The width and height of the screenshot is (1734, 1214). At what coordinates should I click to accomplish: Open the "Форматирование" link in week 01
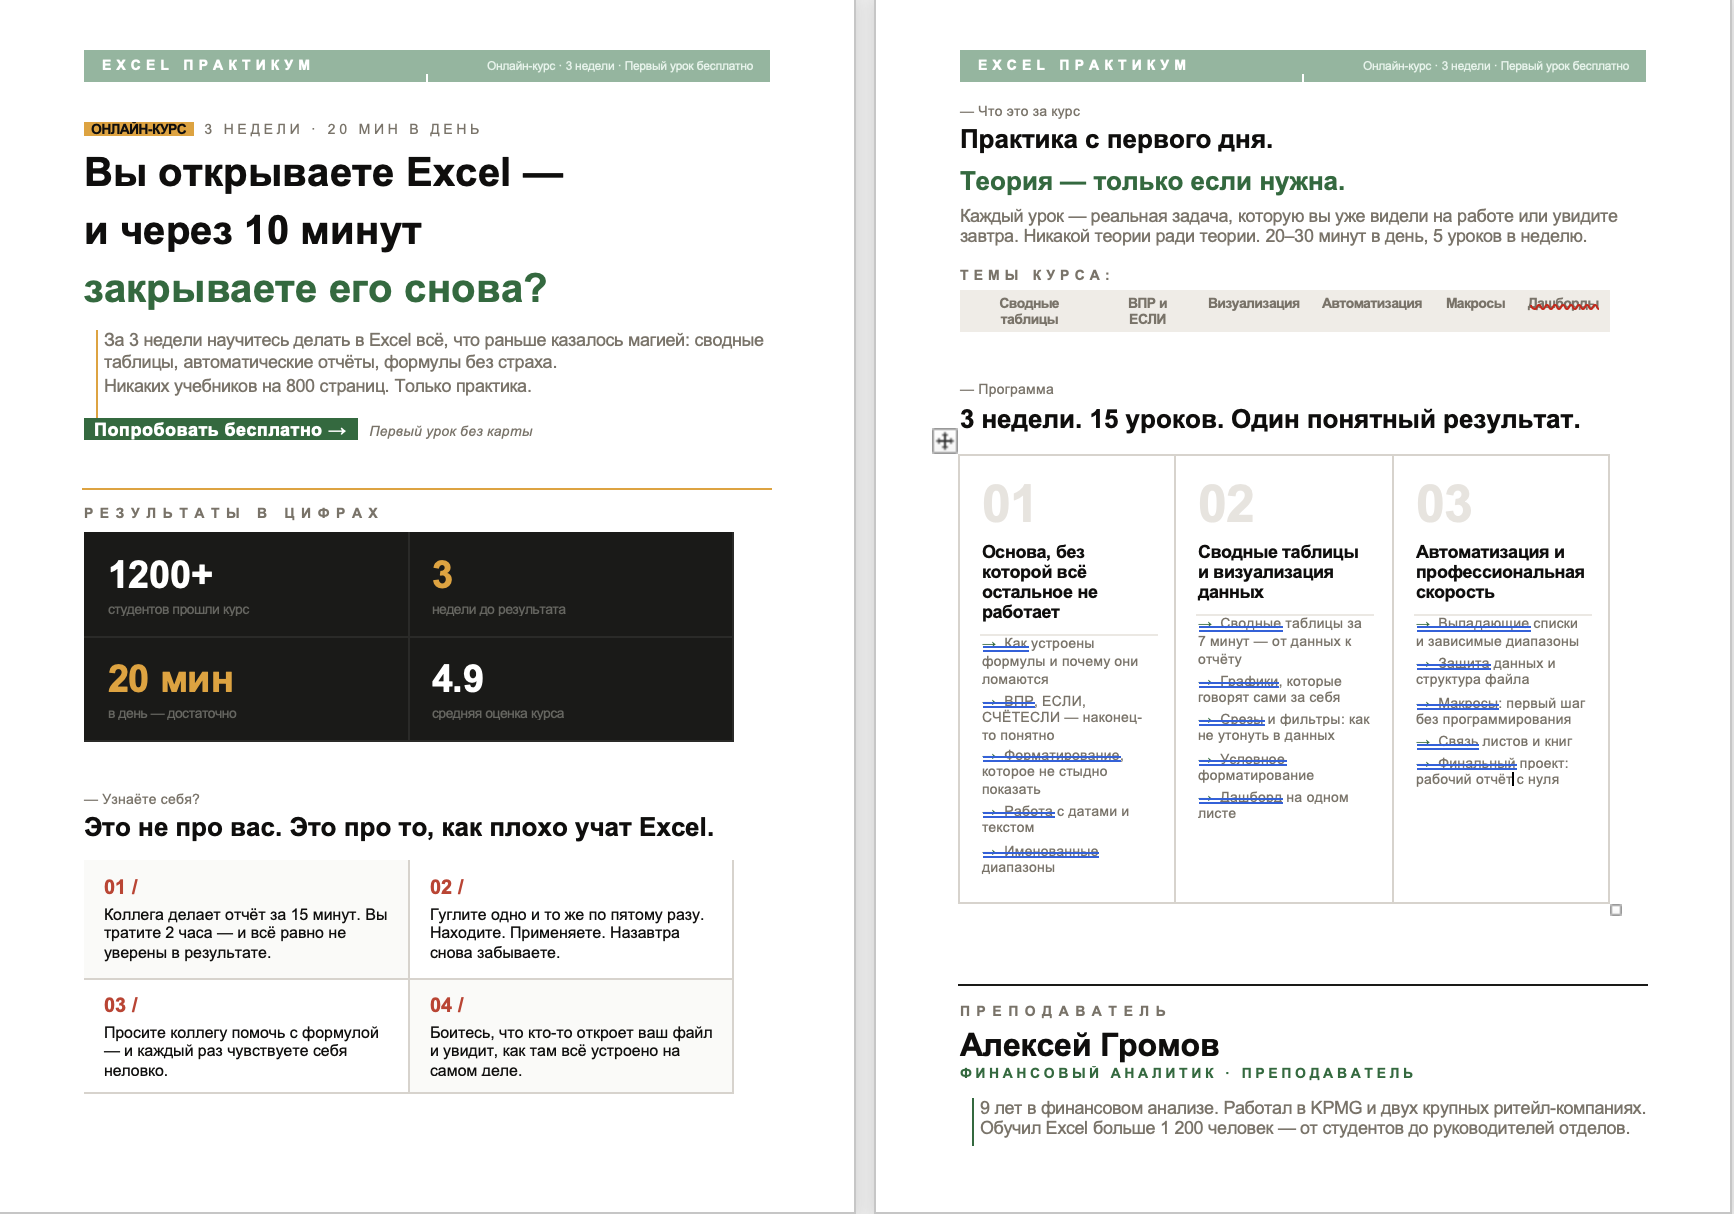[x=1050, y=756]
